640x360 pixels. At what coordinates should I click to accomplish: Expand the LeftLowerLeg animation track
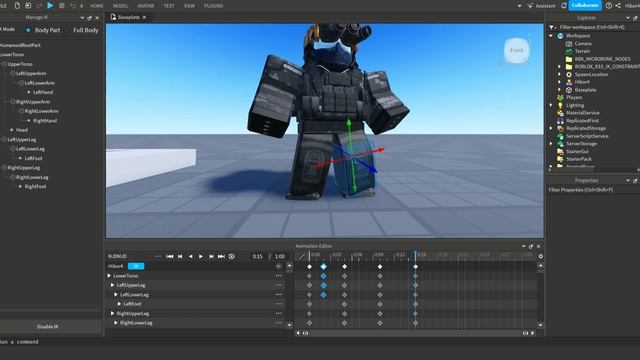point(116,295)
